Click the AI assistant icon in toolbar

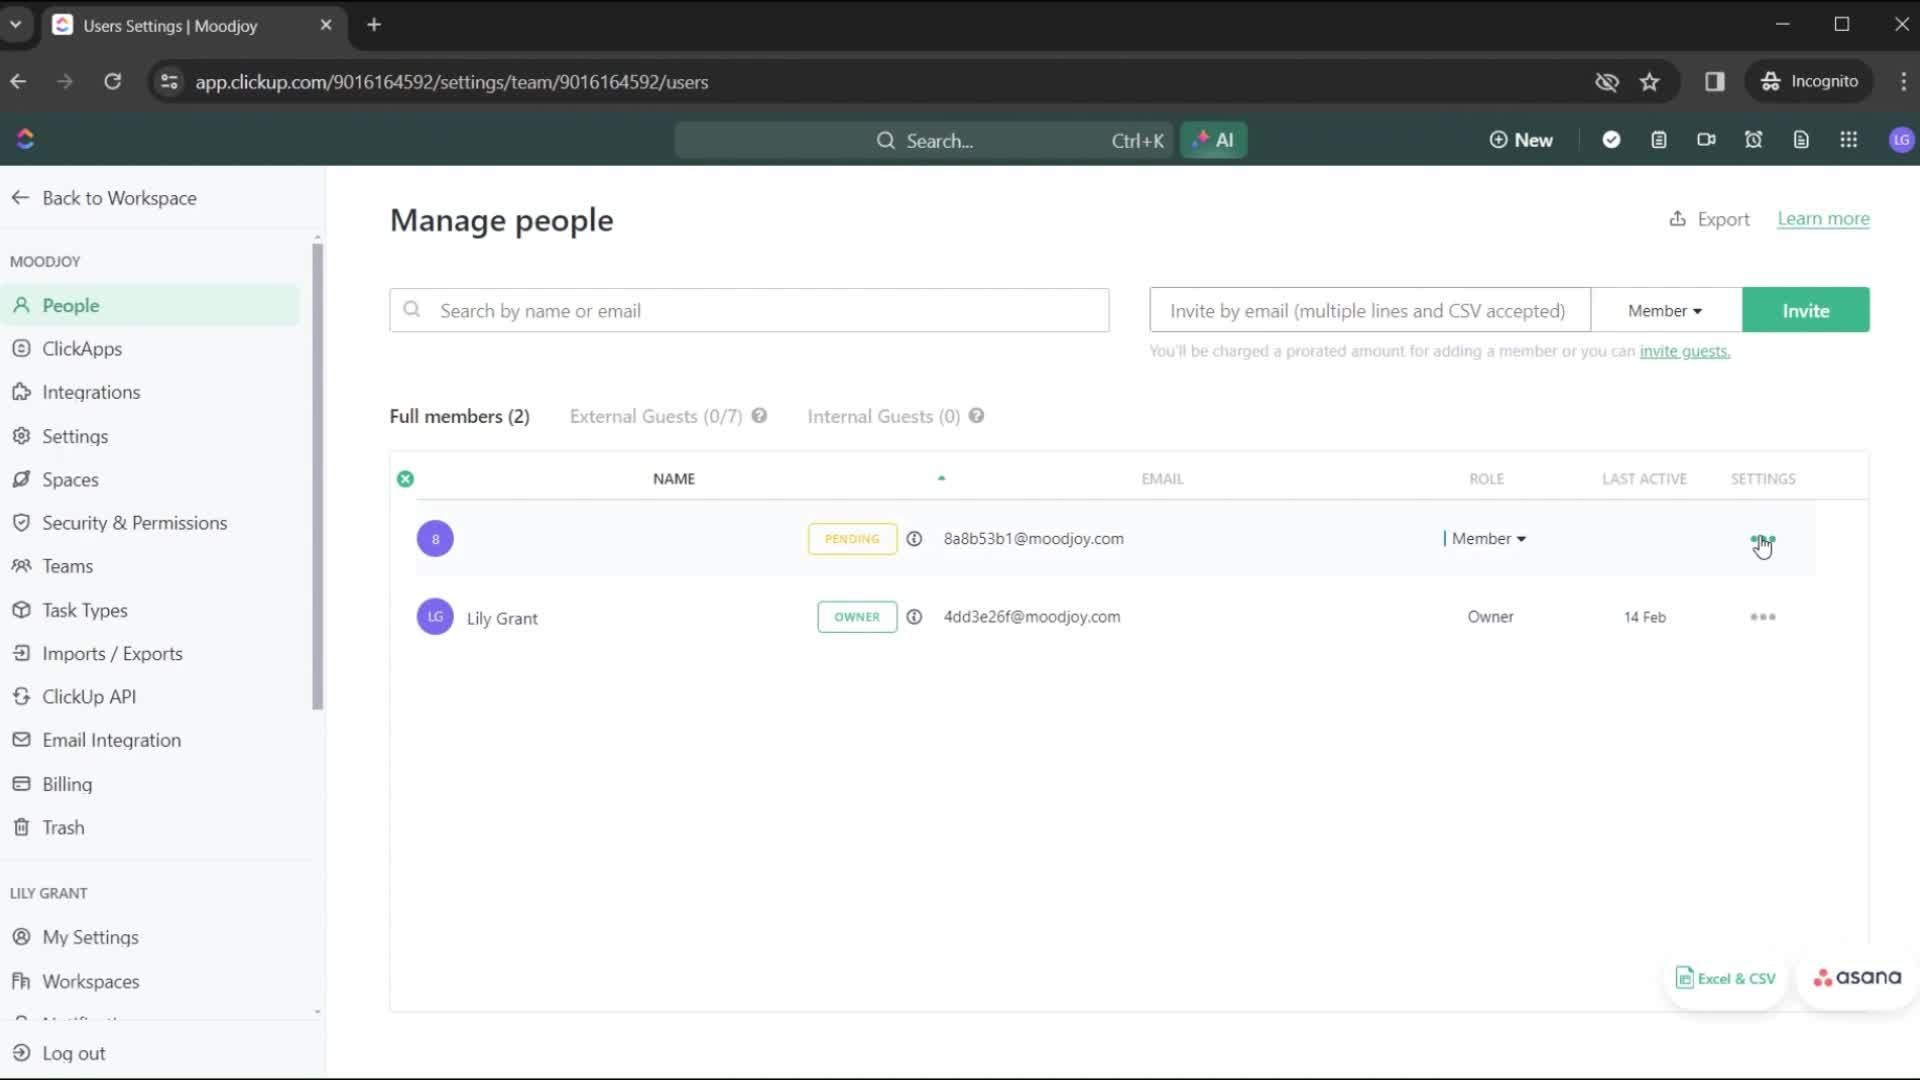(x=1215, y=140)
